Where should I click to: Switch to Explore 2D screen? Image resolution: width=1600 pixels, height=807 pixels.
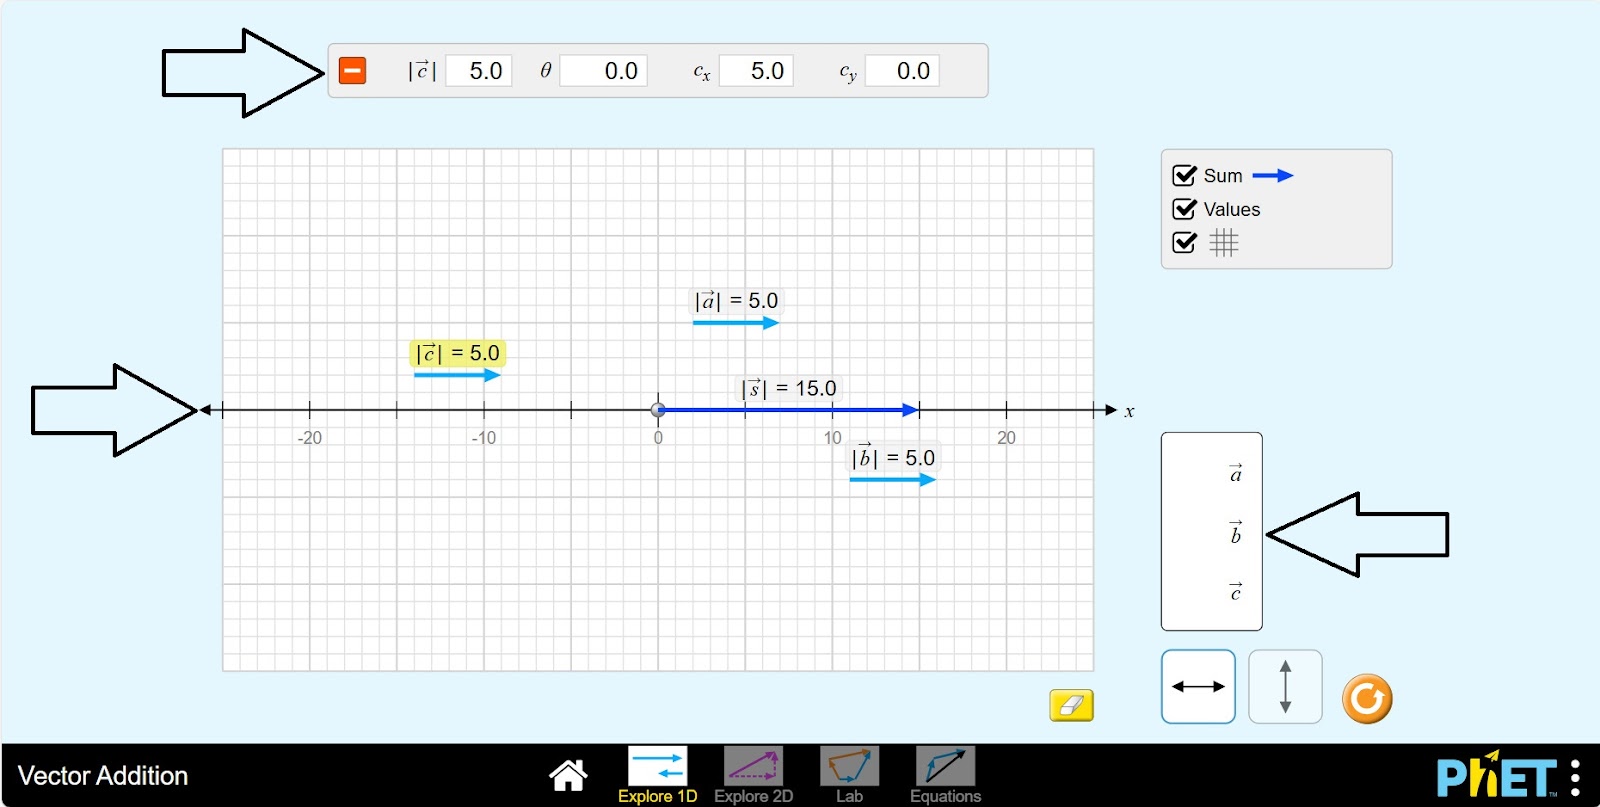[x=753, y=775]
